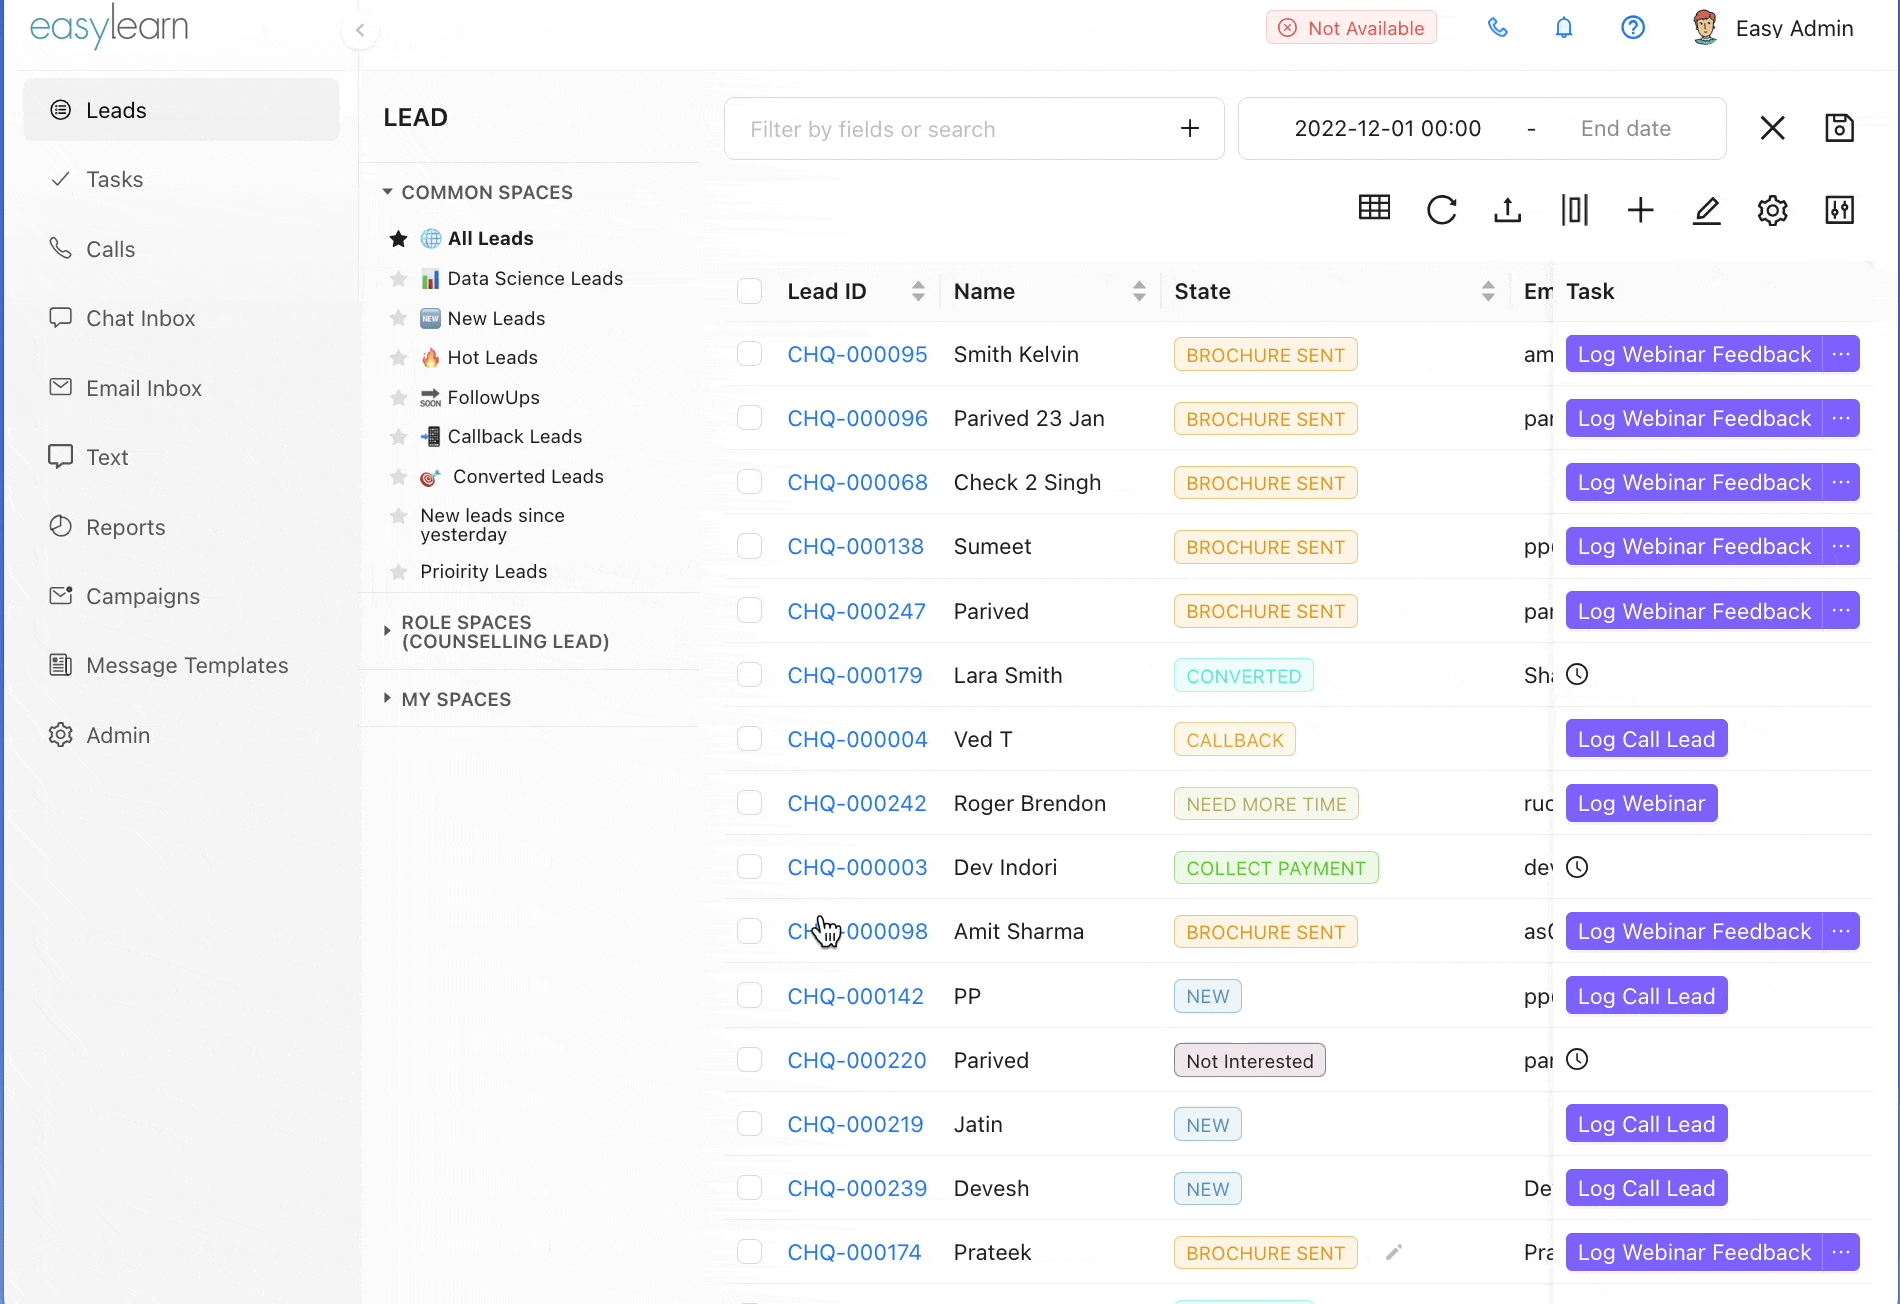Go to Campaigns in the sidebar
Image resolution: width=1900 pixels, height=1304 pixels.
coord(142,596)
